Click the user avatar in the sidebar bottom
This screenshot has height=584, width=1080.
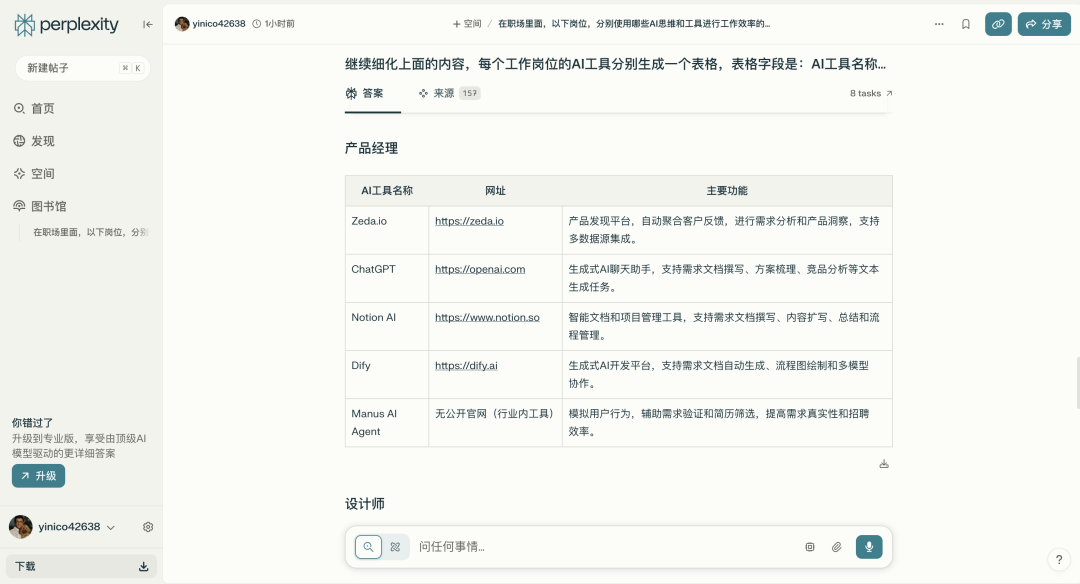pos(21,527)
